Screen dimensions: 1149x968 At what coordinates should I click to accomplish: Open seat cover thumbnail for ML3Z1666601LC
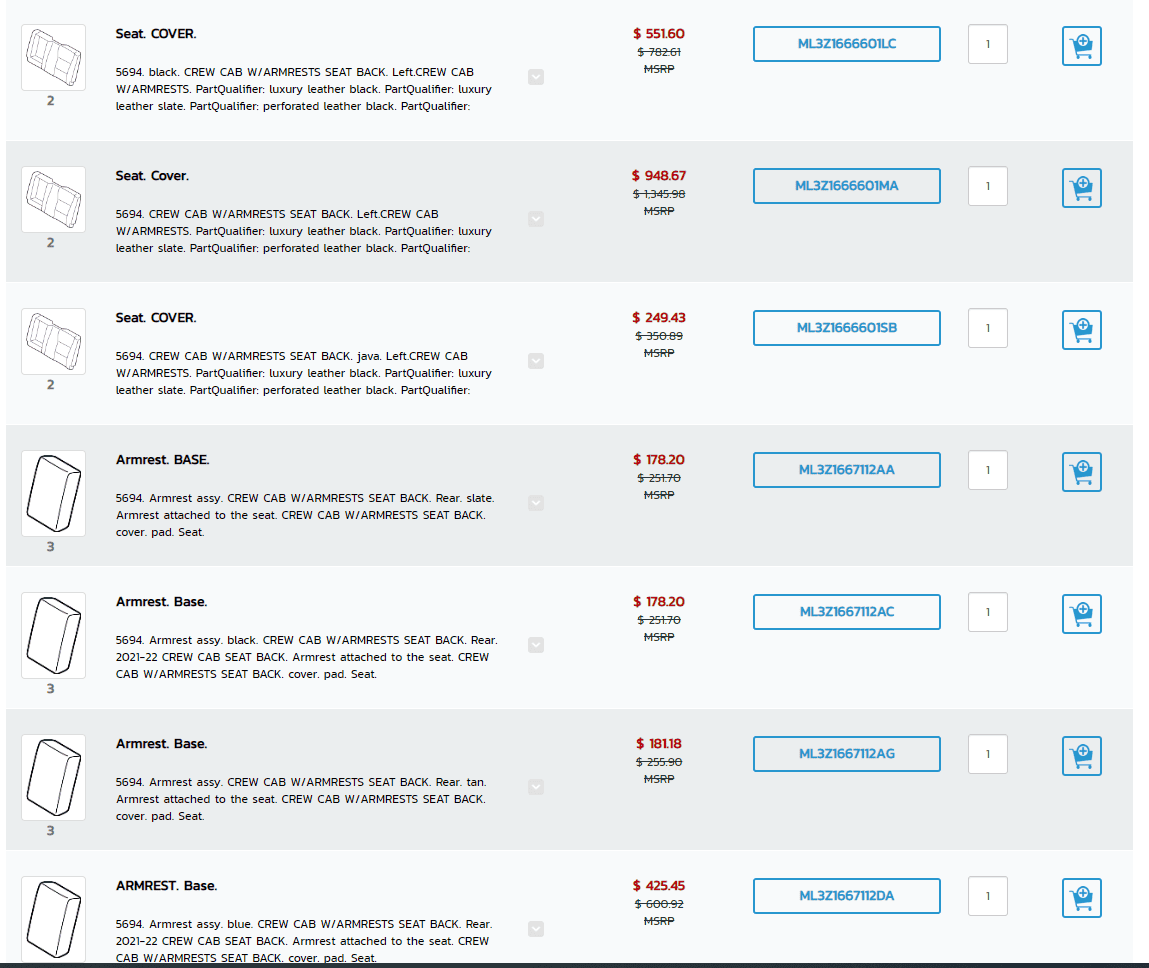point(53,57)
